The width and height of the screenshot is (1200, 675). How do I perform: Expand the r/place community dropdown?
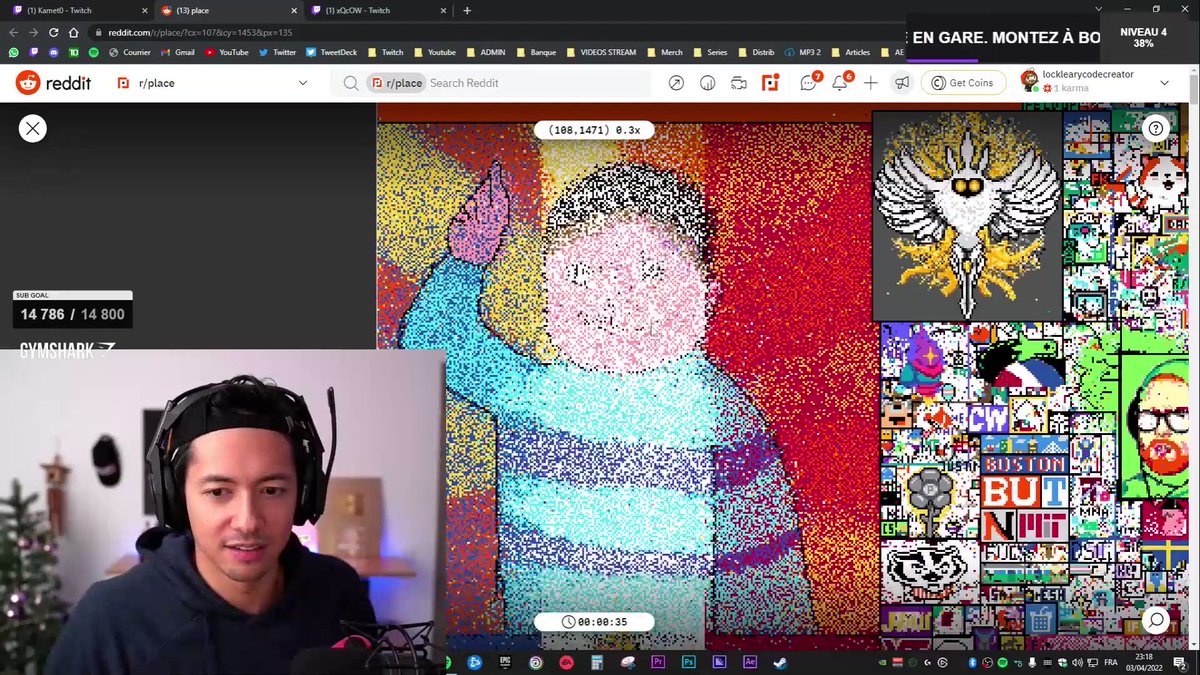click(x=303, y=83)
